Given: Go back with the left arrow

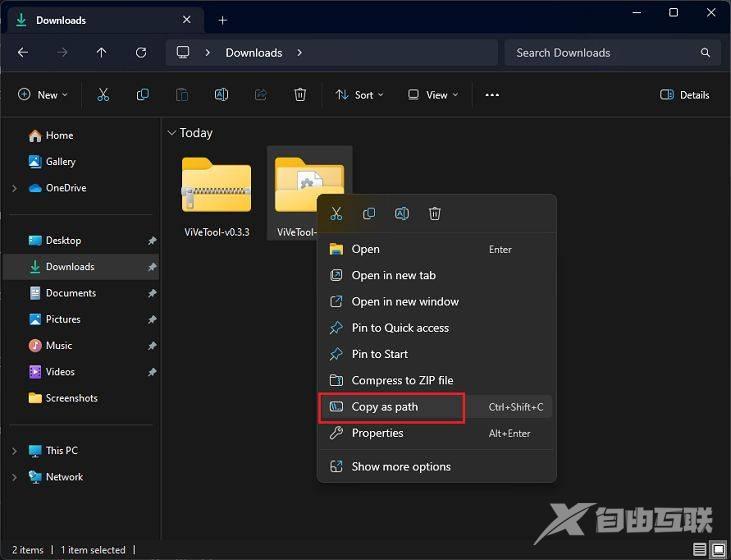Looking at the screenshot, I should 23,53.
